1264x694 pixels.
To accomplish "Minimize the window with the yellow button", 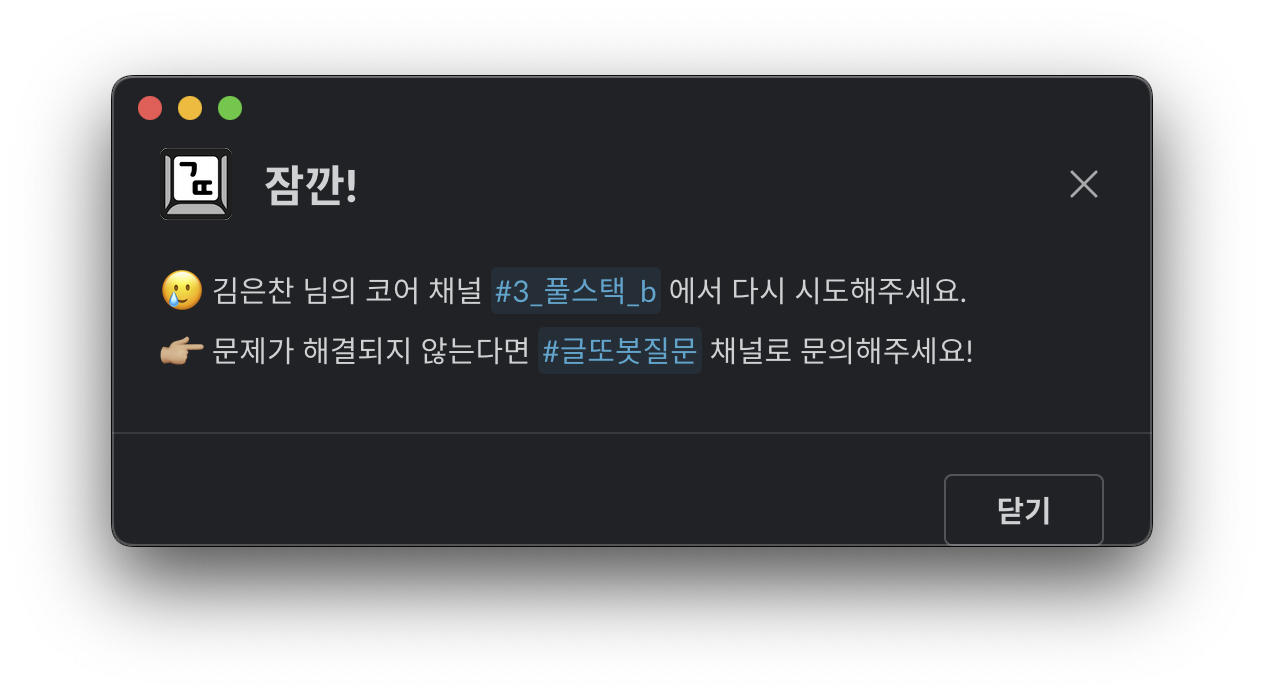I will [x=190, y=108].
